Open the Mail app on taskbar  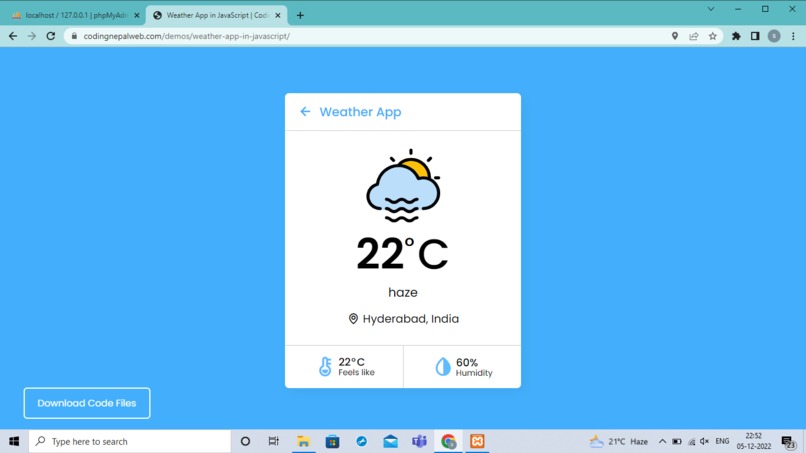391,441
